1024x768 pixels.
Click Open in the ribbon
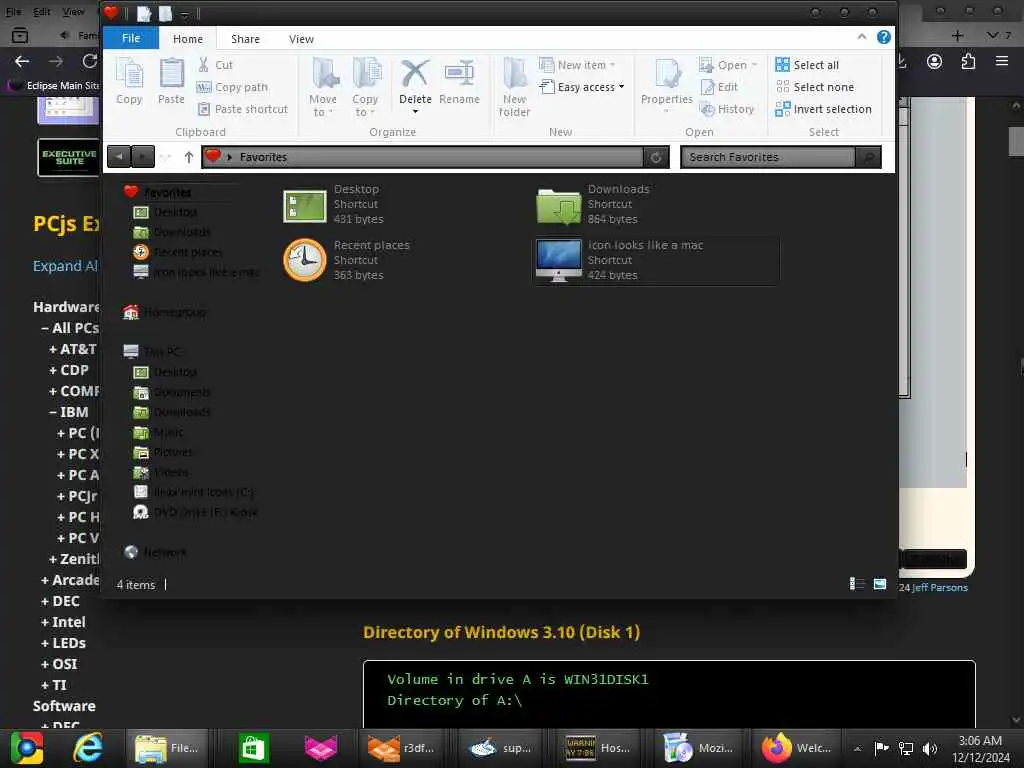click(728, 65)
